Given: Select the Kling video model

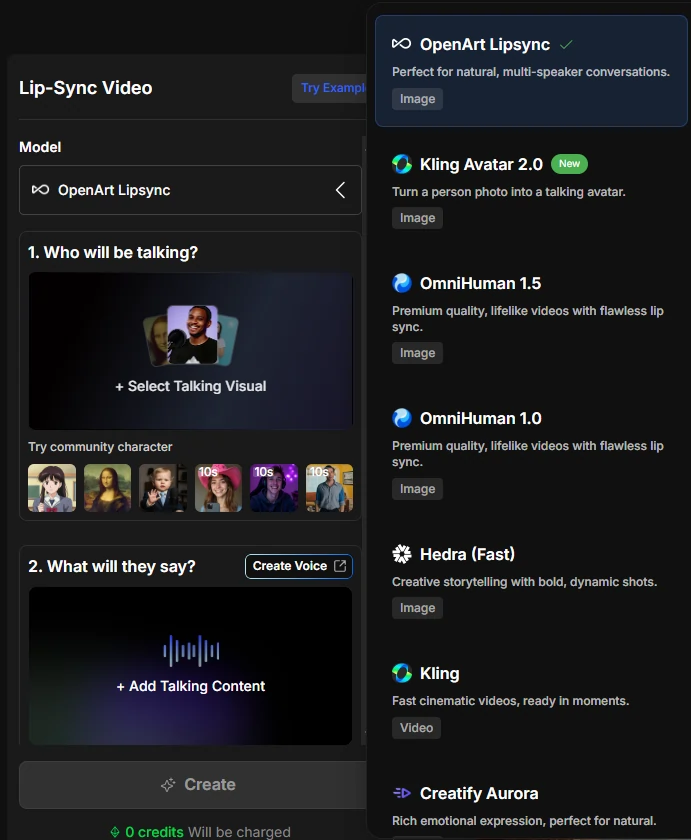Looking at the screenshot, I should 531,700.
